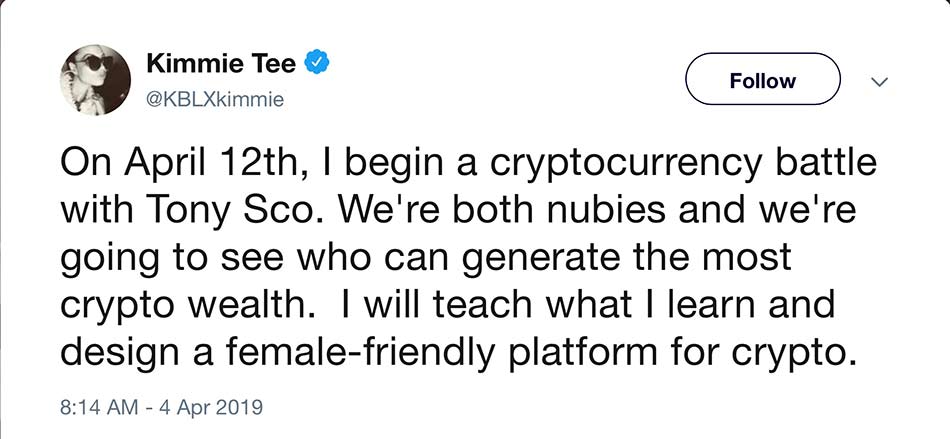Screen dimensions: 950x439
Task: Open Kimmie Tee's profile picture
Action: pyautogui.click(x=95, y=79)
